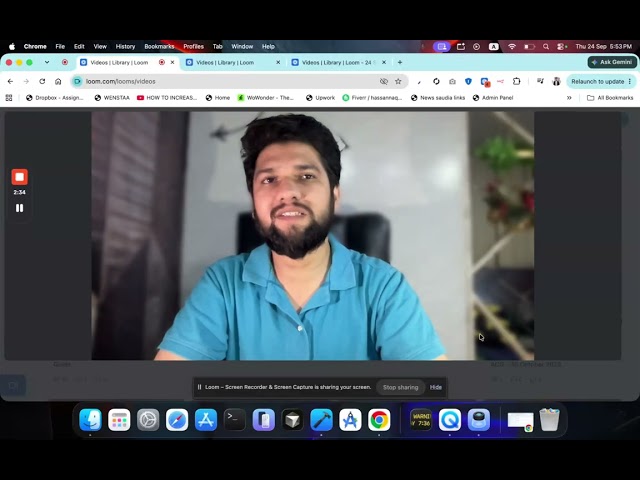Screen dimensions: 640x480
Task: Open the News saudia links bookmark
Action: tap(438, 98)
